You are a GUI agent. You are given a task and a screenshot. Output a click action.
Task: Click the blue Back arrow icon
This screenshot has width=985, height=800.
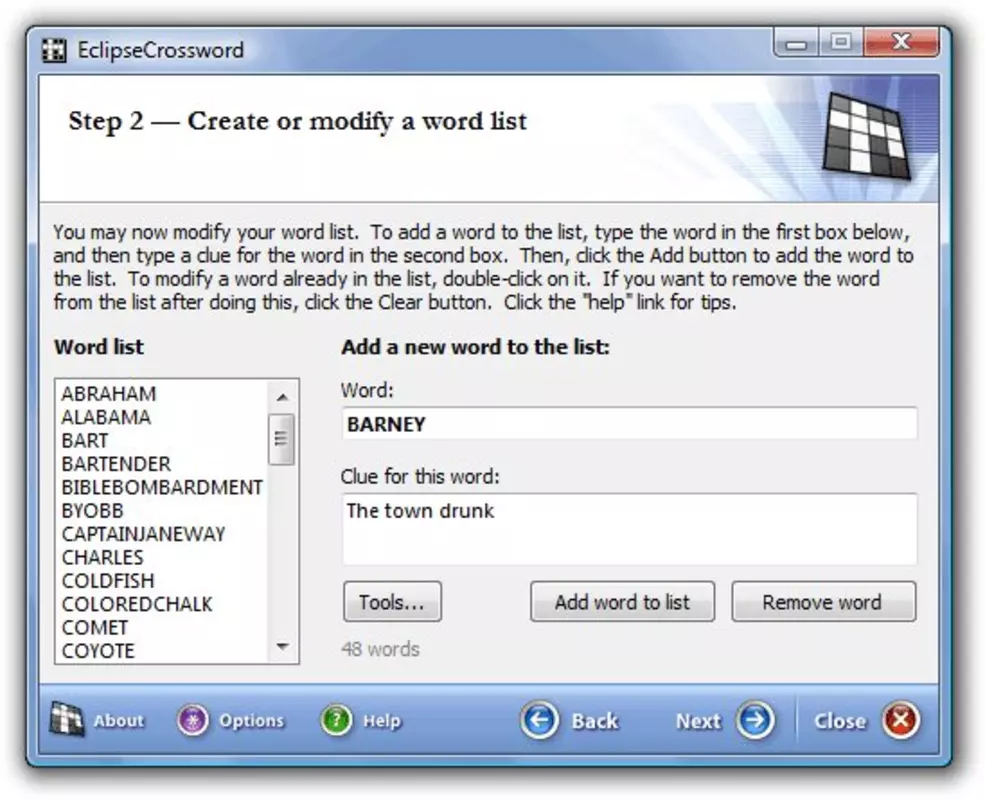point(539,720)
